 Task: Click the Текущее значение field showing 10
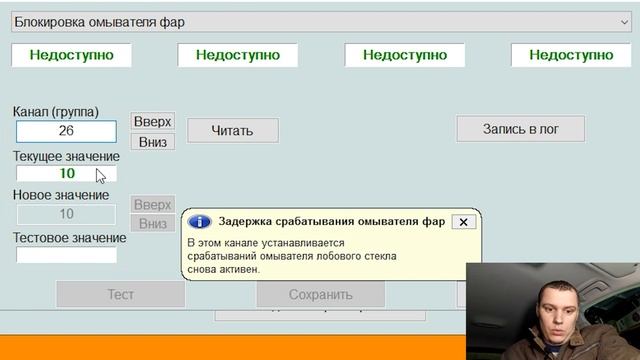click(66, 173)
